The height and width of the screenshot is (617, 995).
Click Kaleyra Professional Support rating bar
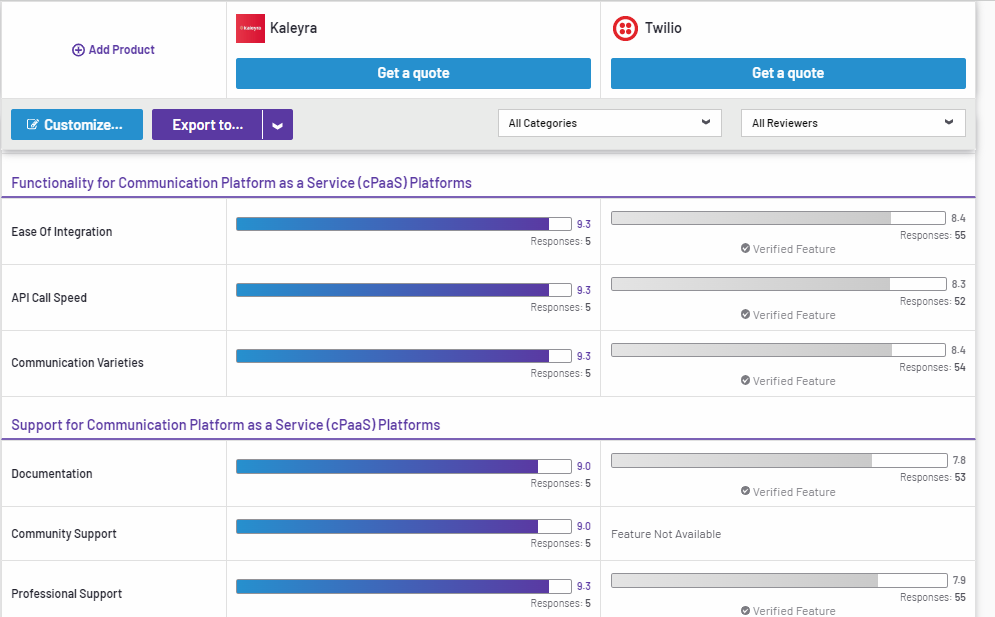pyautogui.click(x=404, y=587)
